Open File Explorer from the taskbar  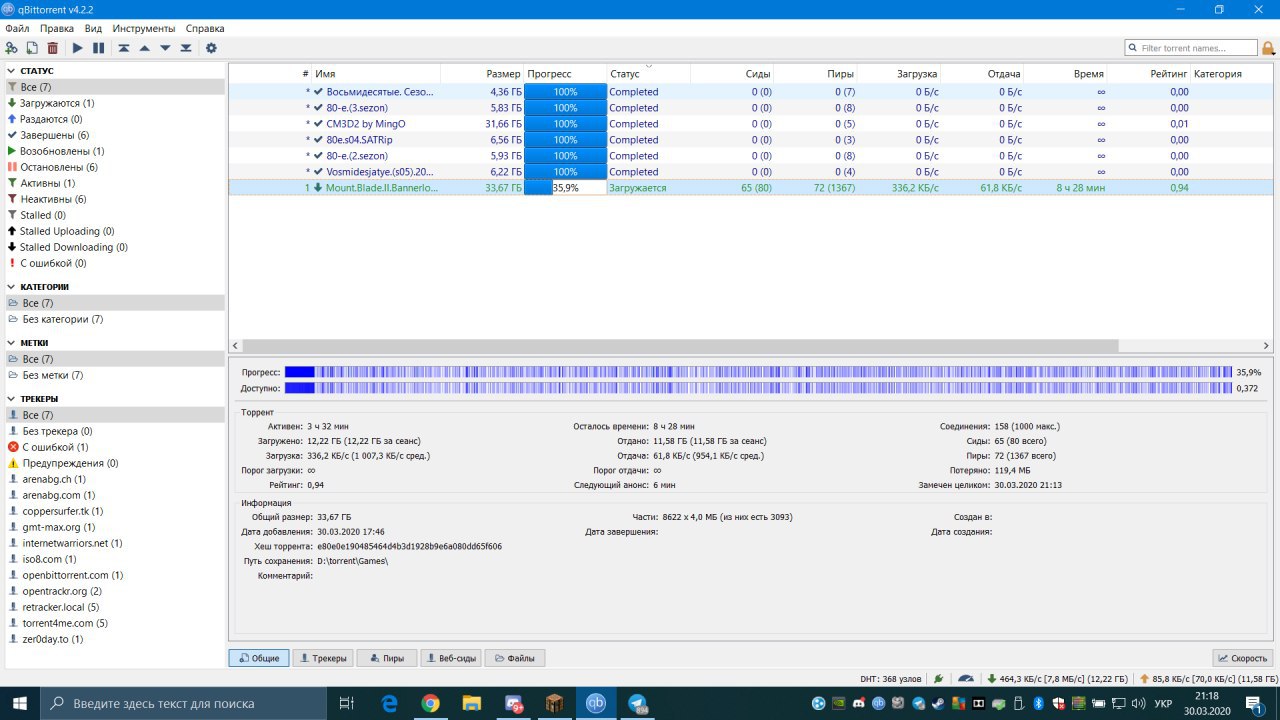(x=472, y=704)
